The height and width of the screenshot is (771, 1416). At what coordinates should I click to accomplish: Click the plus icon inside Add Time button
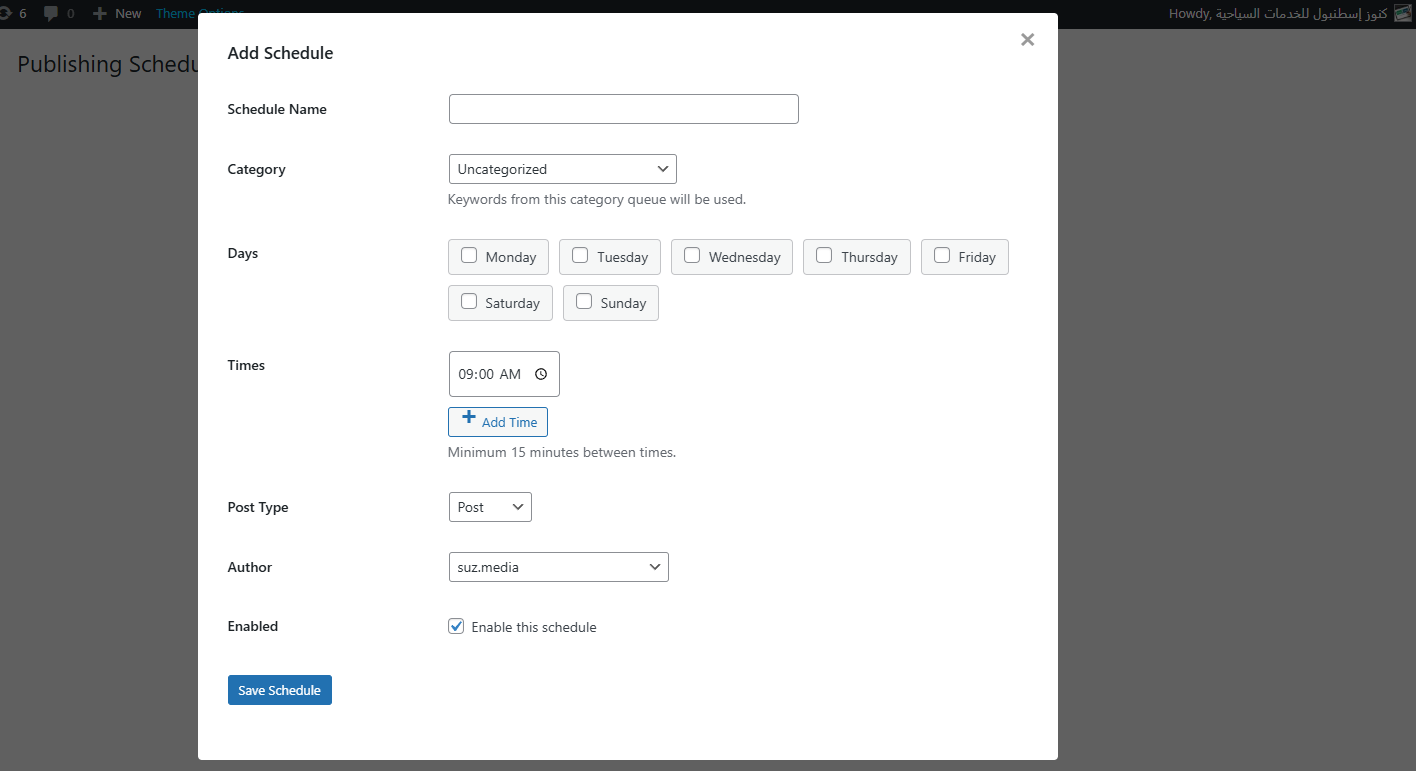(x=469, y=419)
